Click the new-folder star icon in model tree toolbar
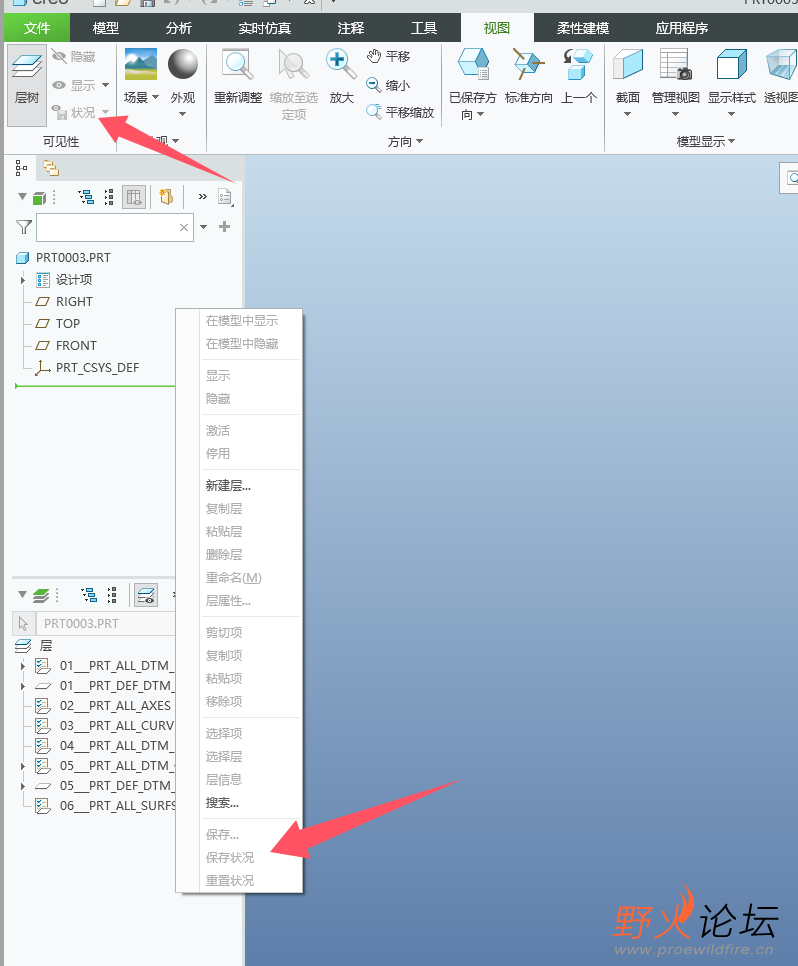The width and height of the screenshot is (798, 966). click(x=166, y=197)
